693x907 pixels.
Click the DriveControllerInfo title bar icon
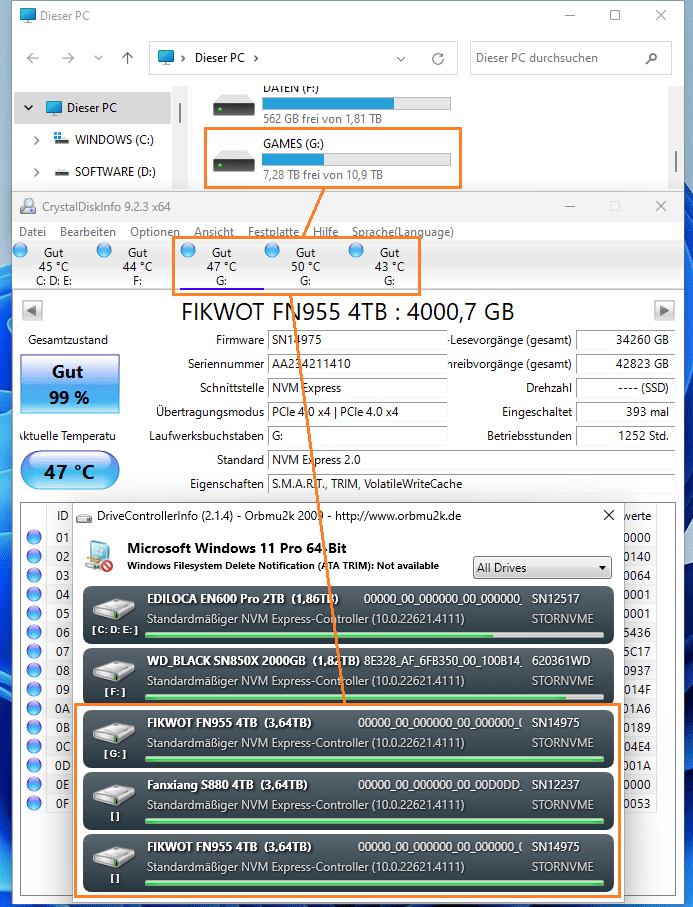click(84, 517)
